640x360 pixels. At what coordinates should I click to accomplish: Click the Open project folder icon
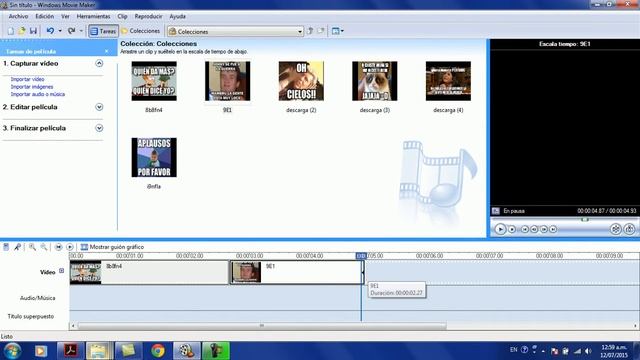[22, 31]
